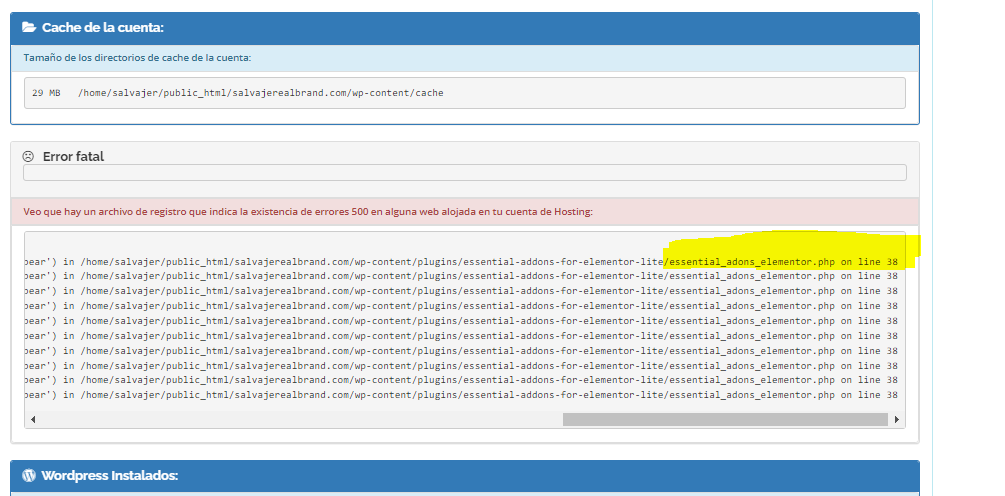Click the Error fatal heading
This screenshot has height=496, width=1005.
[73, 156]
